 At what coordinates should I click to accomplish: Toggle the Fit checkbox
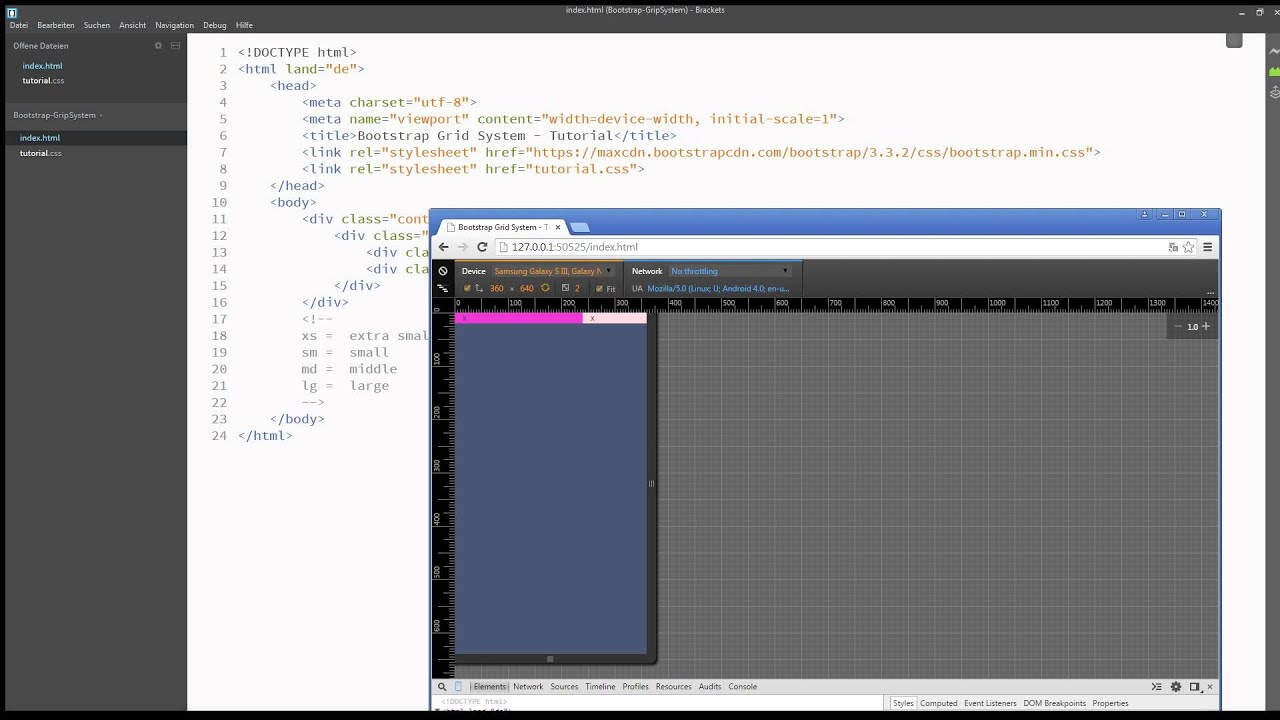pyautogui.click(x=599, y=289)
